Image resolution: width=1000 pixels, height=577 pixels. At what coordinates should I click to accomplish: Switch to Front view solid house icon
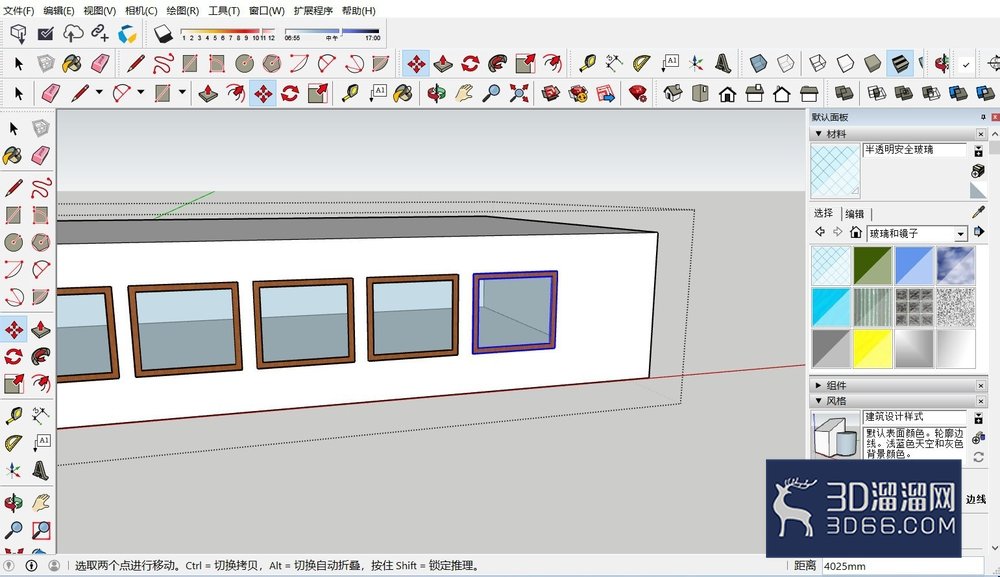pos(727,94)
